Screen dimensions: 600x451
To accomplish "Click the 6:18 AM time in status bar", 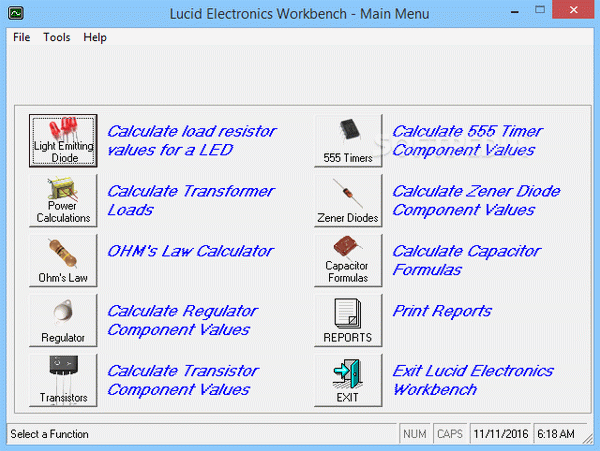I will tap(556, 434).
